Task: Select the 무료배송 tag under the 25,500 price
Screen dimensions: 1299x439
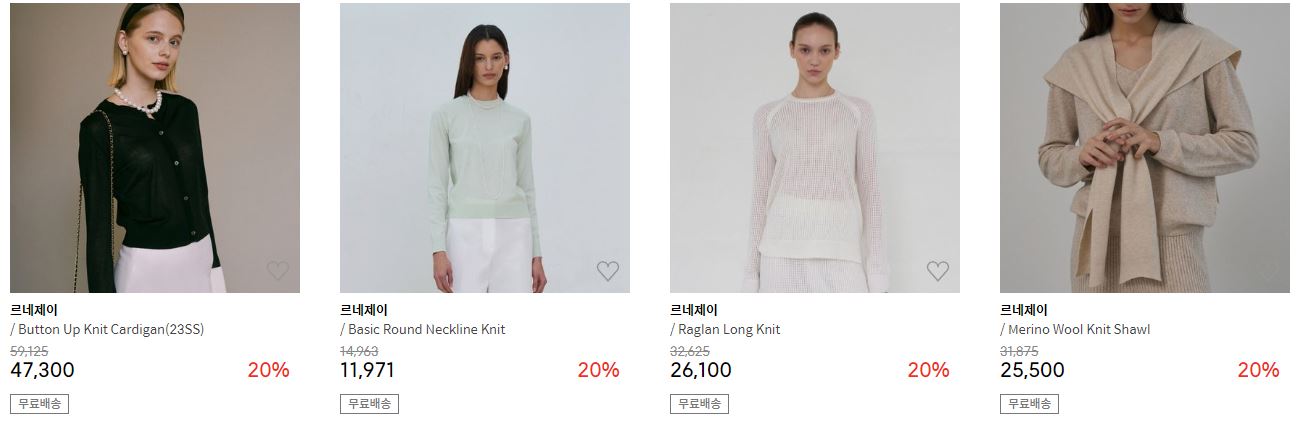Action: (1029, 404)
